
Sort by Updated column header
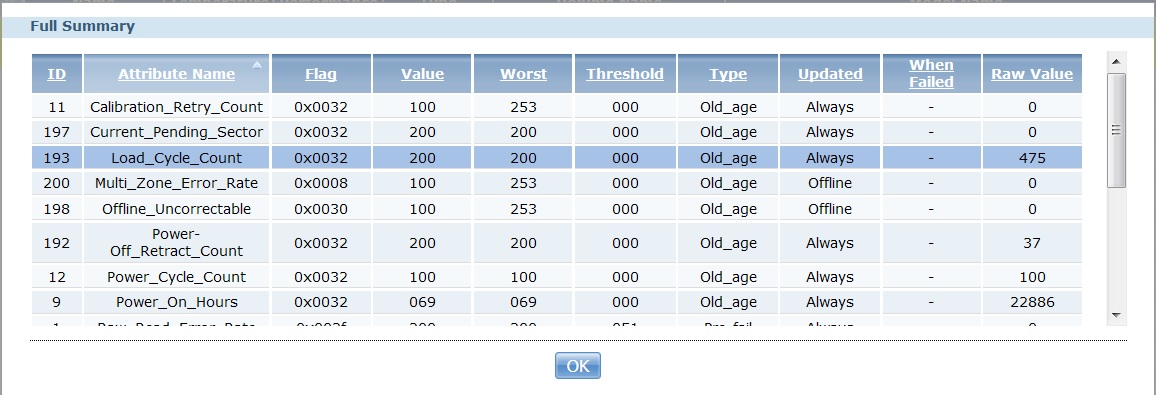point(830,74)
